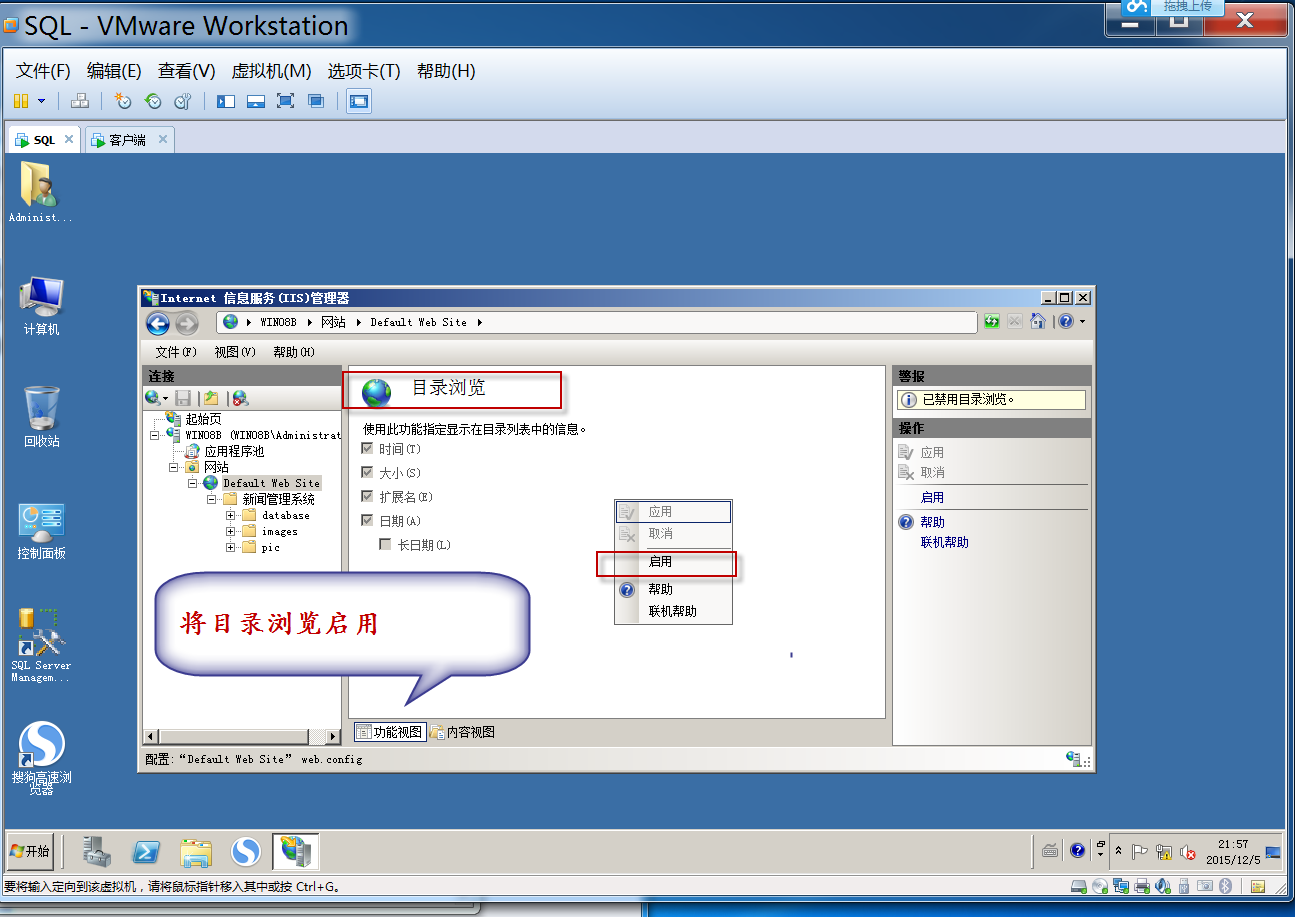Screen dimensions: 1295x917
Task: Collapse the WIN08B server node
Action: point(155,436)
